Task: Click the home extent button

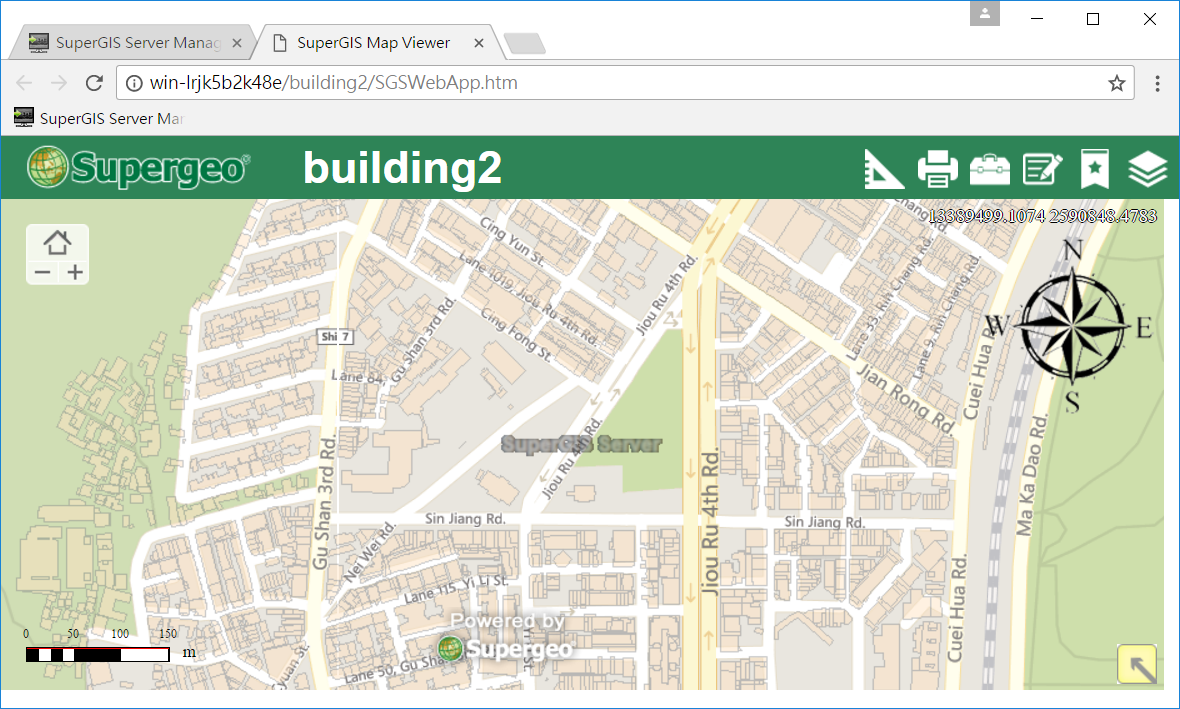Action: pyautogui.click(x=57, y=243)
